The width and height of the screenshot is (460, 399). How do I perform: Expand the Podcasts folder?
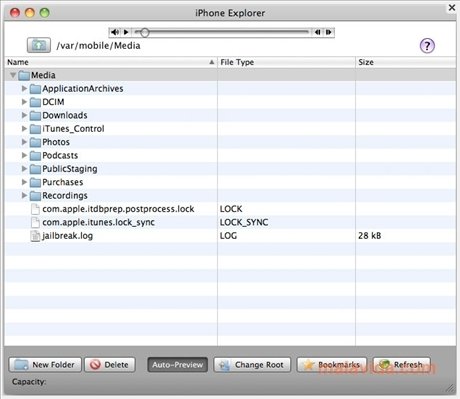pyautogui.click(x=24, y=155)
